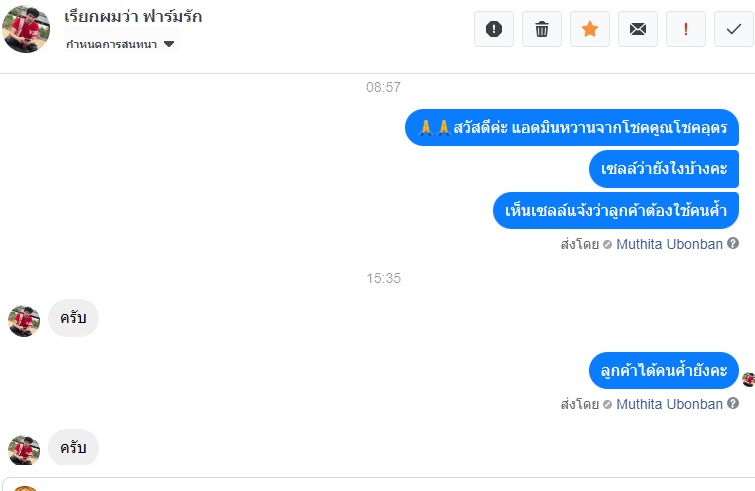Open the first Muthita Ubonban sender link
The image size is (755, 491).
point(669,244)
